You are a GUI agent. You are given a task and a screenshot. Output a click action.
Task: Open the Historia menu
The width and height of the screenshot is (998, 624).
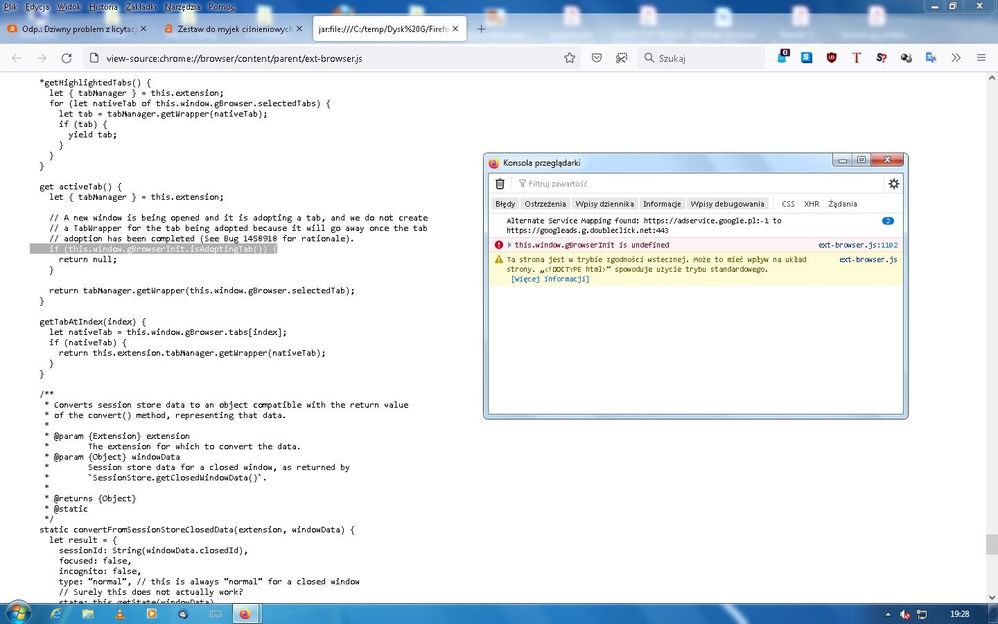[103, 7]
